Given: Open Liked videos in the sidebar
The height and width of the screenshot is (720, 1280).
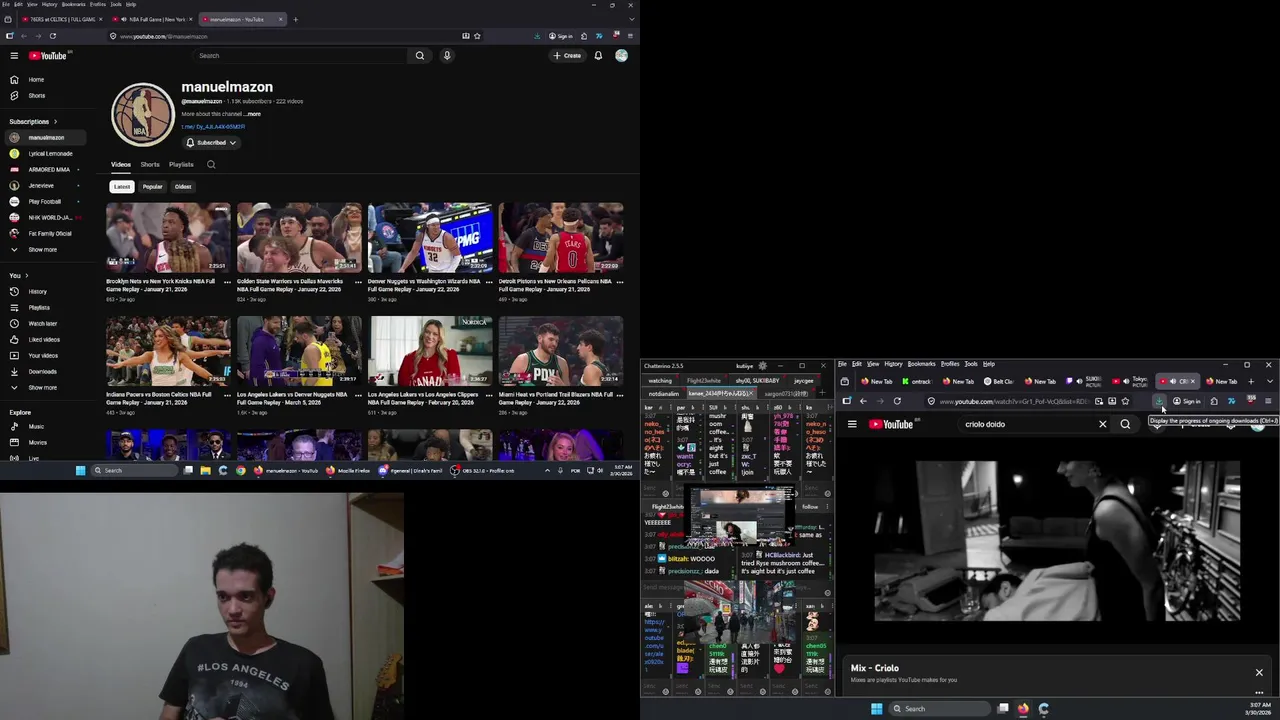Looking at the screenshot, I should pos(43,340).
